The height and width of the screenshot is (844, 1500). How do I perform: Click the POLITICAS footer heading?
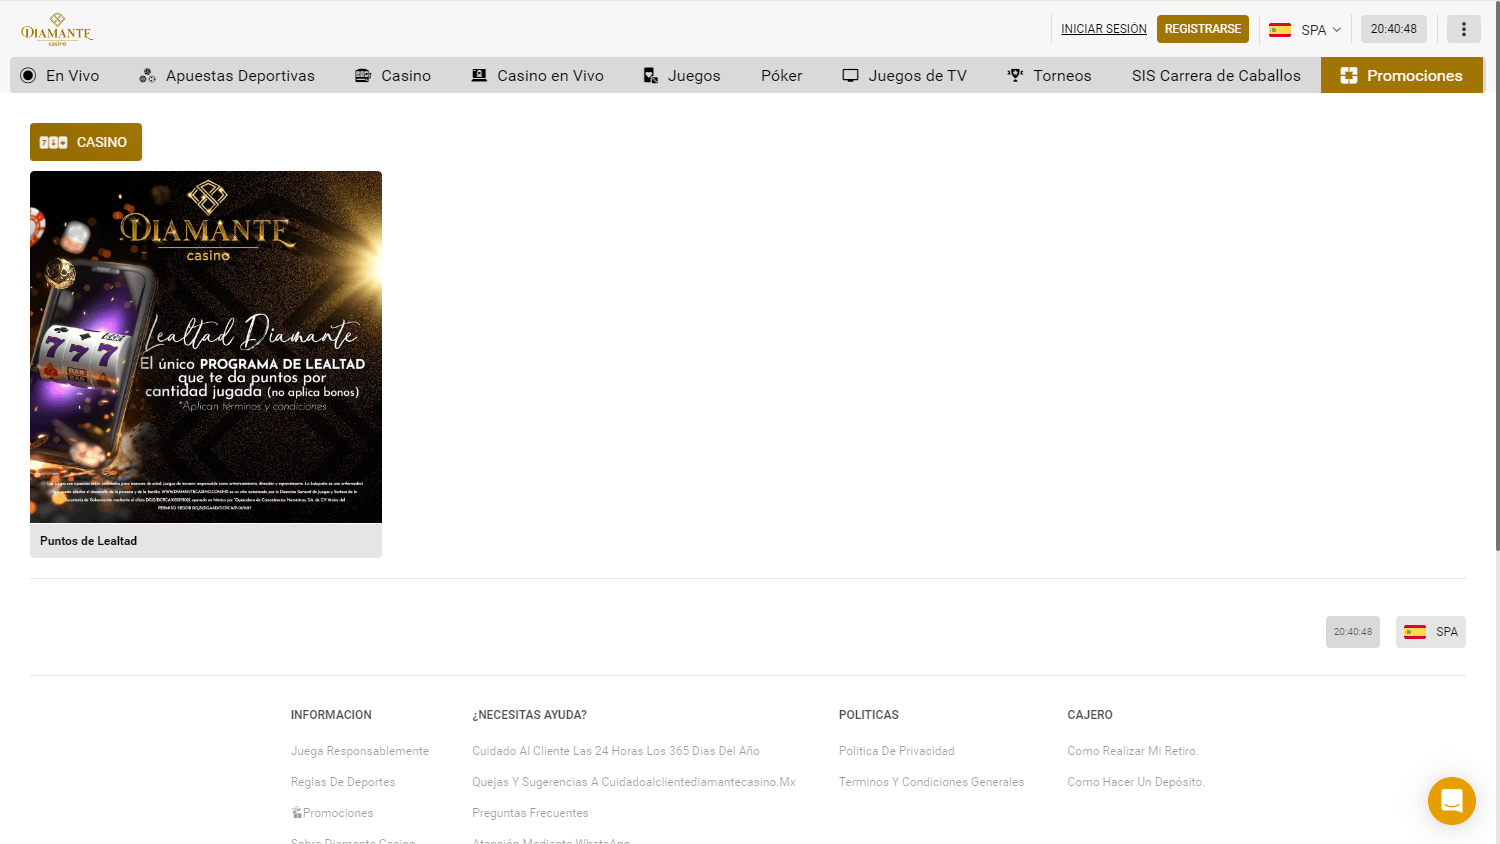(x=869, y=715)
